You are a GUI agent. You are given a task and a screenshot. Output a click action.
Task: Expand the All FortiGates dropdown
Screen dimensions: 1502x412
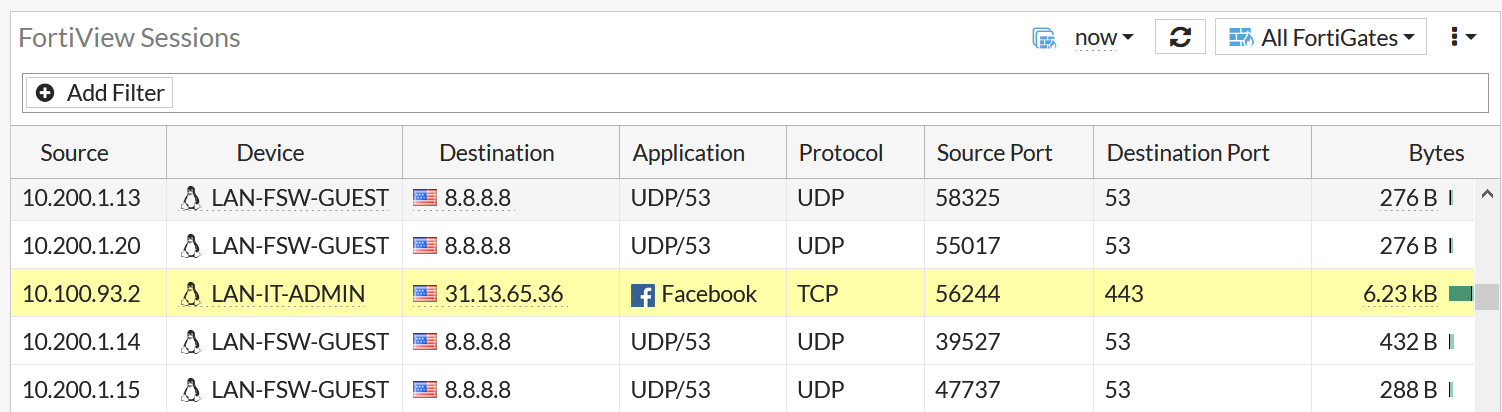coord(1320,38)
